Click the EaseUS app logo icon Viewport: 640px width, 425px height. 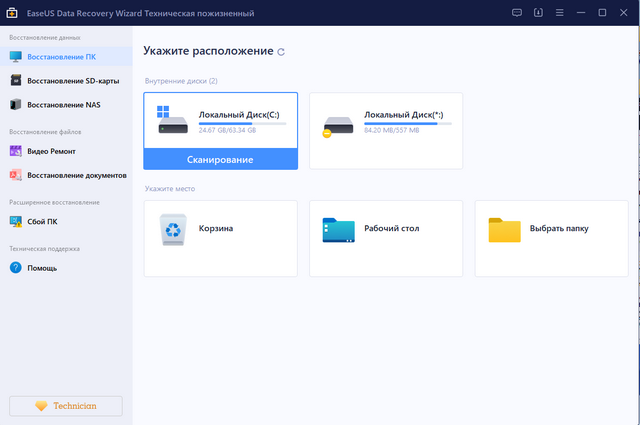[13, 12]
